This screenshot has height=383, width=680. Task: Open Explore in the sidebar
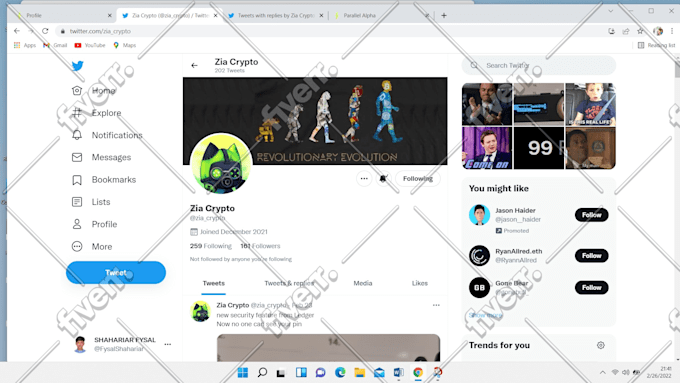(x=96, y=113)
